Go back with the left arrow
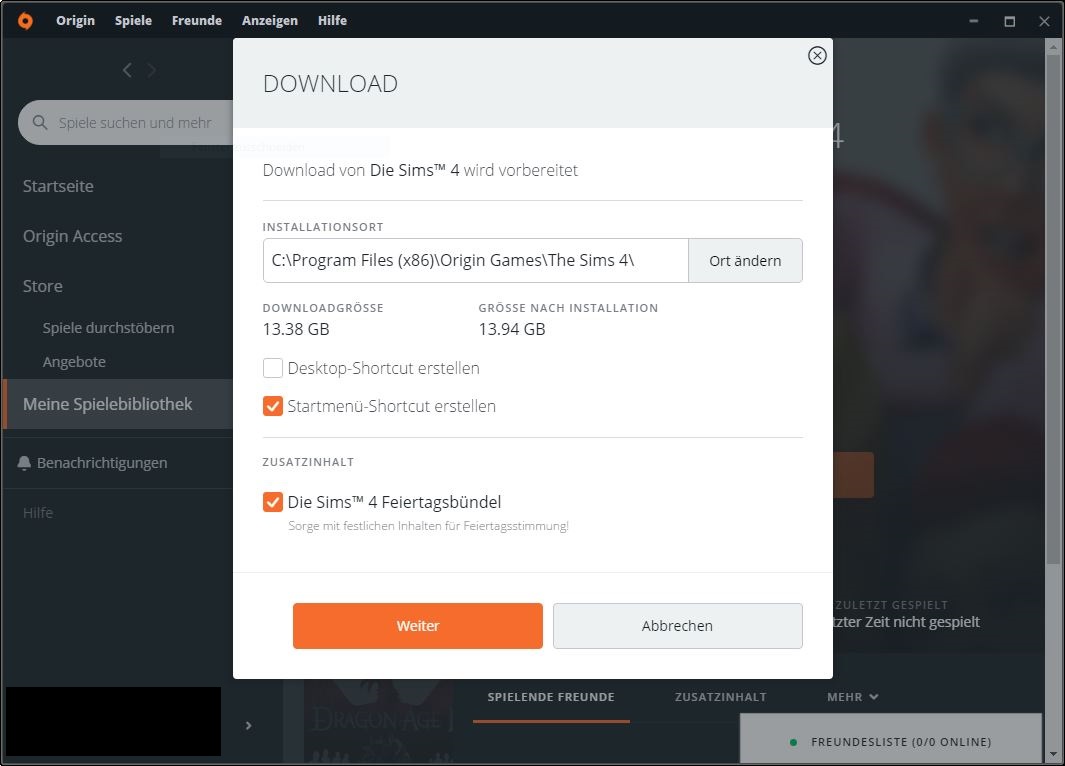1065x766 pixels. coord(127,70)
